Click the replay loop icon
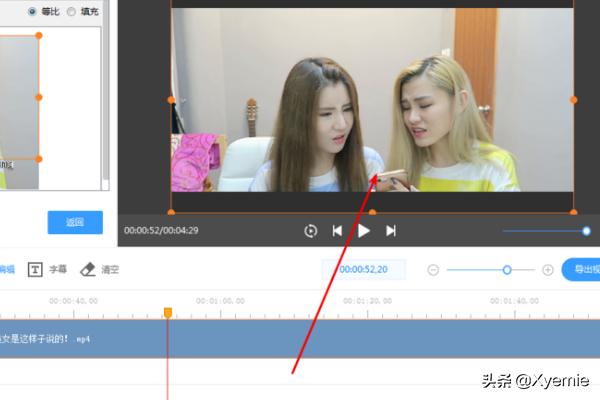 click(x=311, y=231)
